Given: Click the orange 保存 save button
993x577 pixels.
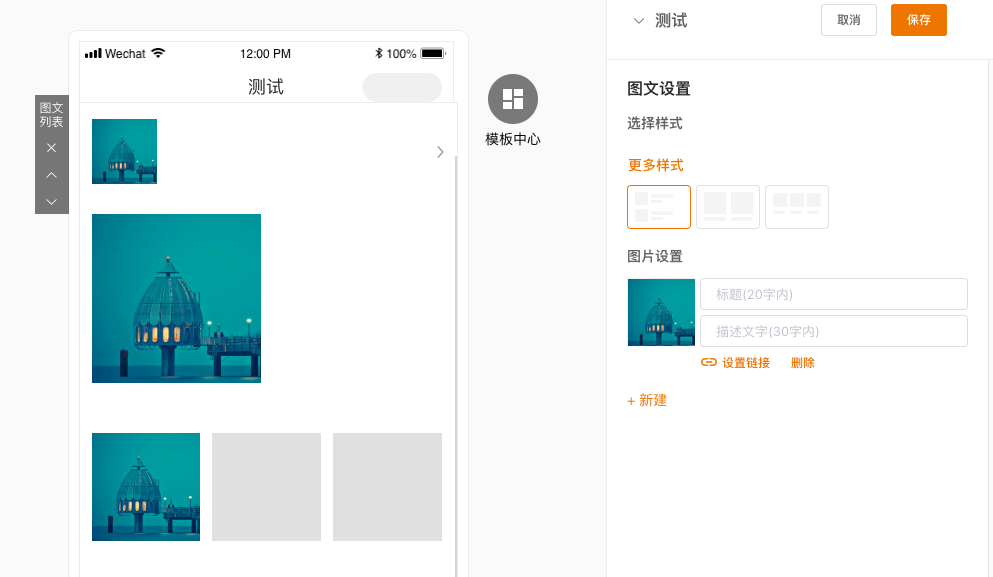Looking at the screenshot, I should [x=918, y=20].
